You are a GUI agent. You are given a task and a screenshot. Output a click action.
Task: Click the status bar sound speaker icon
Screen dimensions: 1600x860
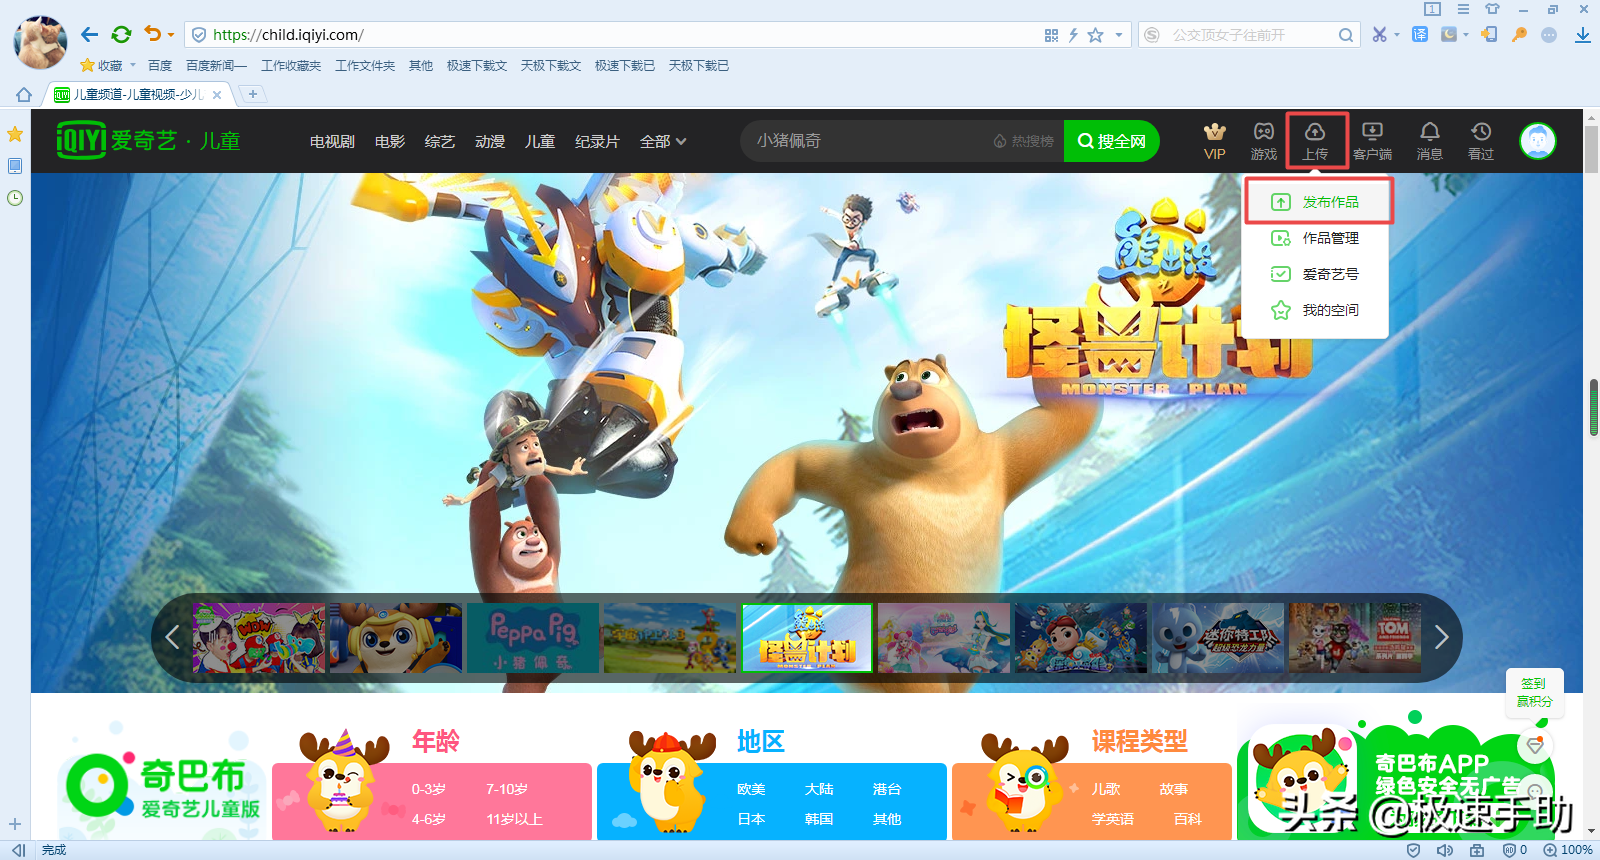[x=1445, y=850]
